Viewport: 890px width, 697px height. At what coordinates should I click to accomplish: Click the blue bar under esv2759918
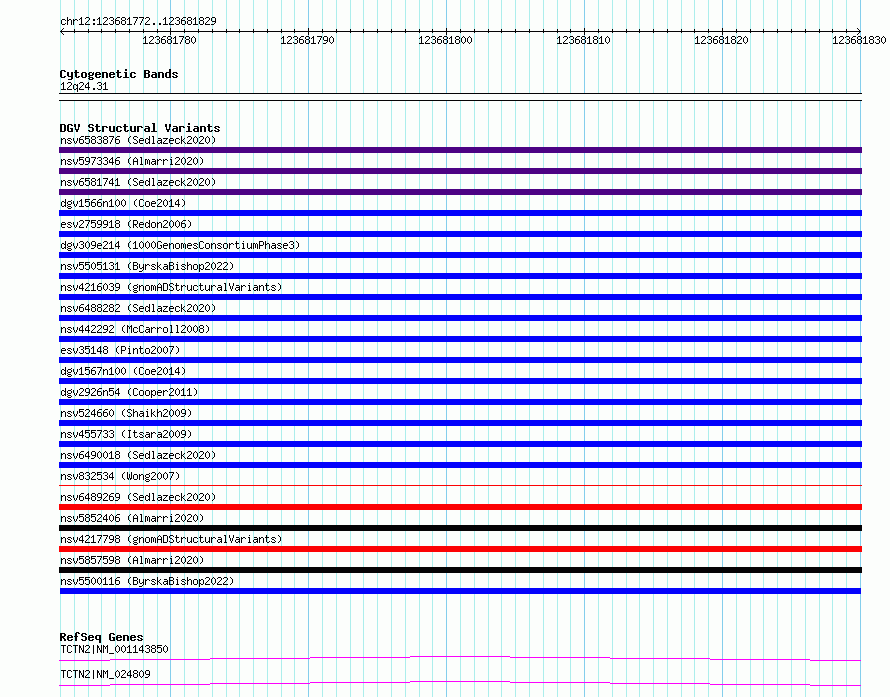click(x=460, y=234)
